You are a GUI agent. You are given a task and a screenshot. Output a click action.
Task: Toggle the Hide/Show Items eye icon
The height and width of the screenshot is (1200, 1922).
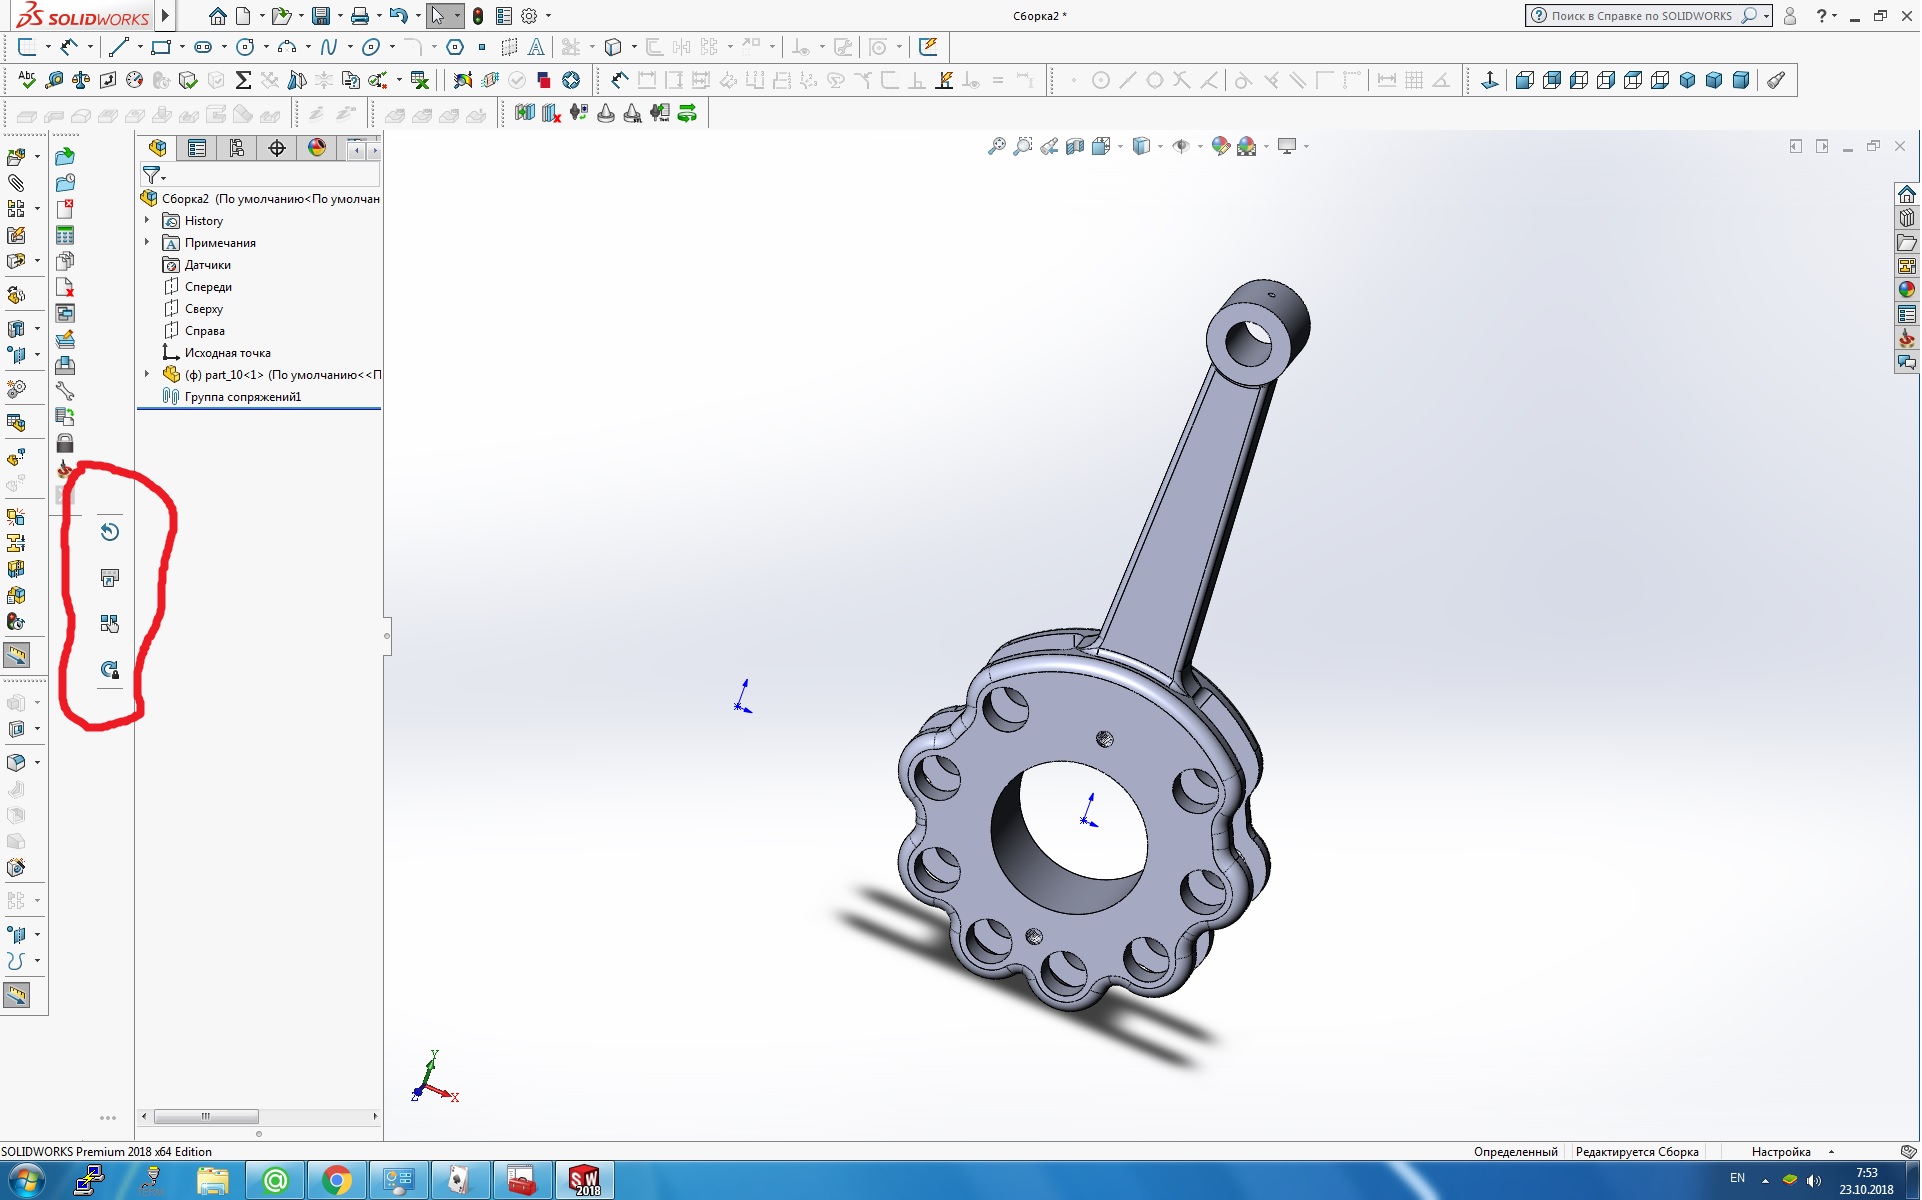(1181, 147)
